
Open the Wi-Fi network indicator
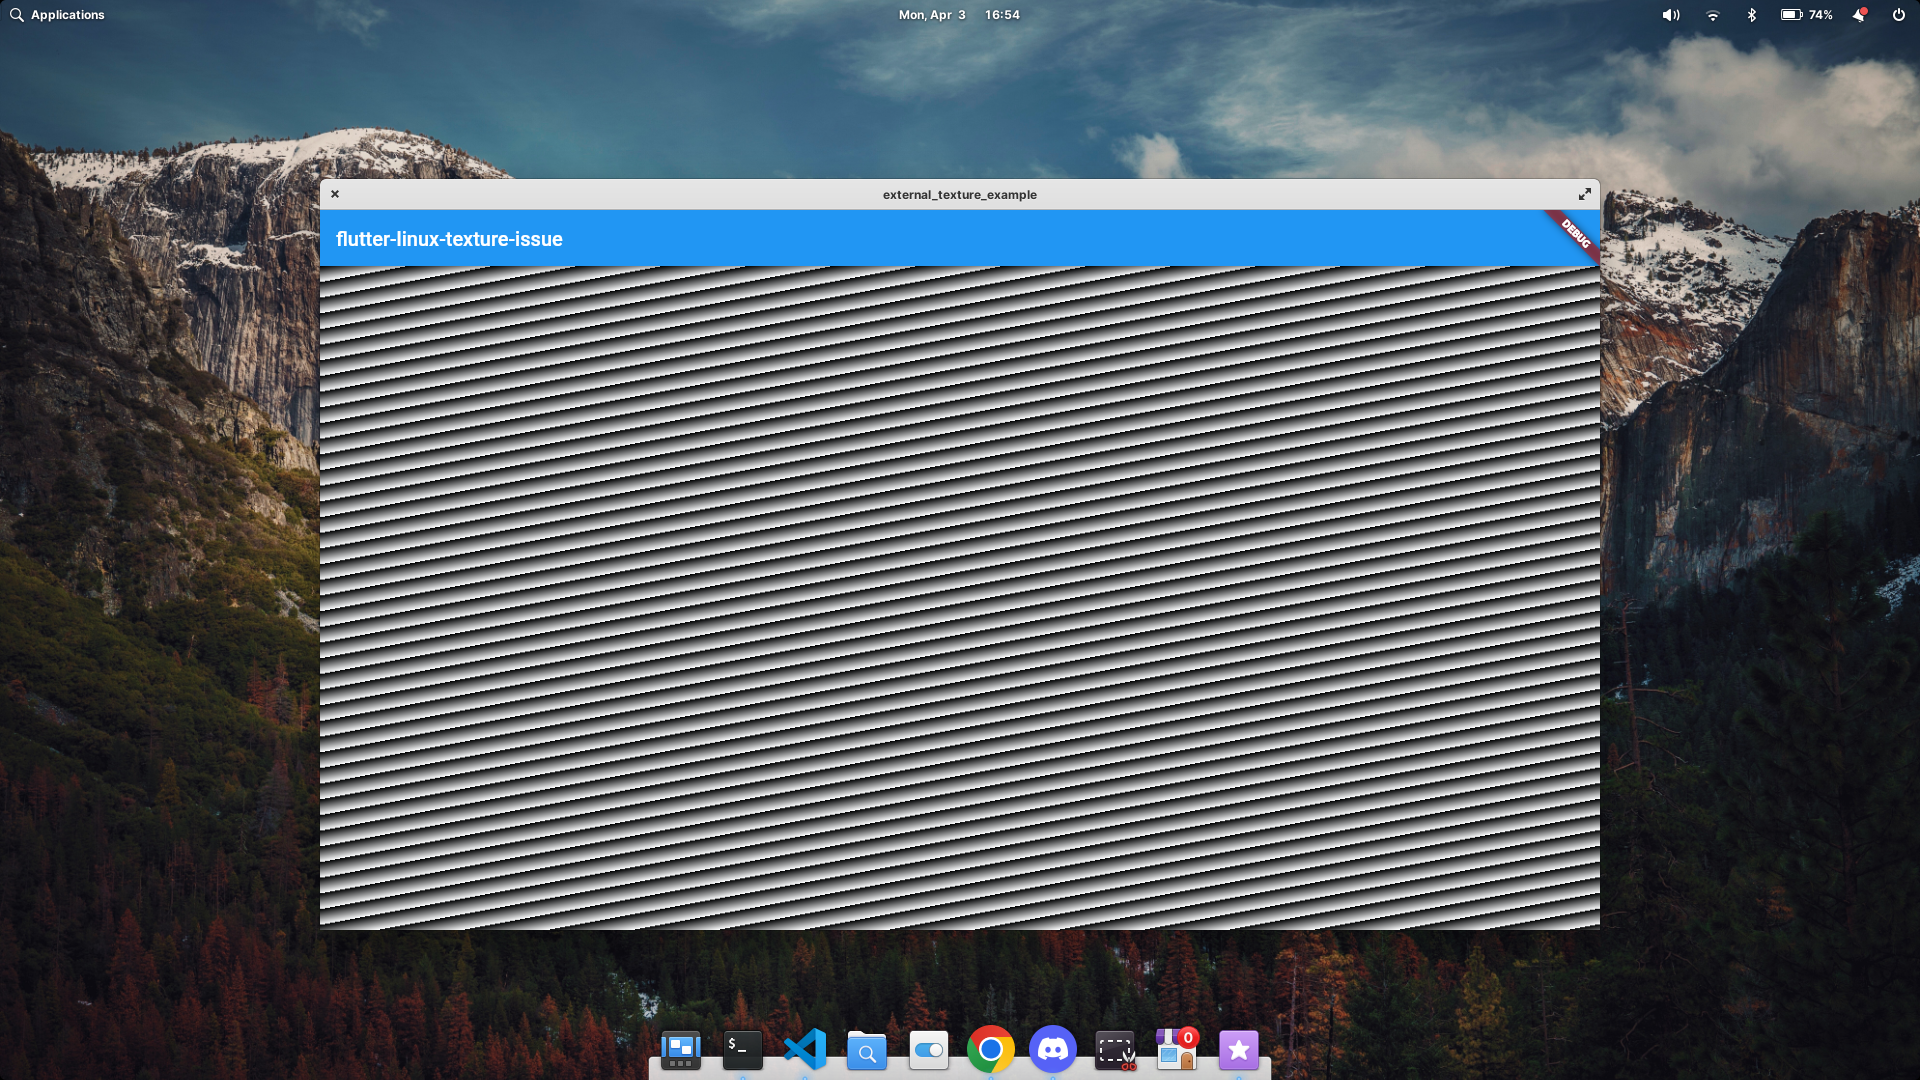pos(1712,15)
